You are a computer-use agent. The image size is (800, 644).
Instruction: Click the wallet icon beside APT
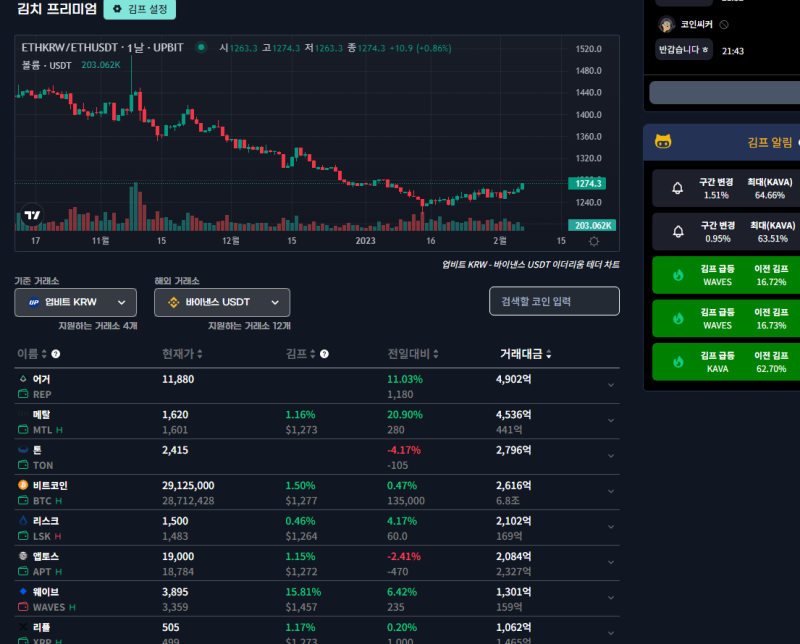pyautogui.click(x=23, y=572)
